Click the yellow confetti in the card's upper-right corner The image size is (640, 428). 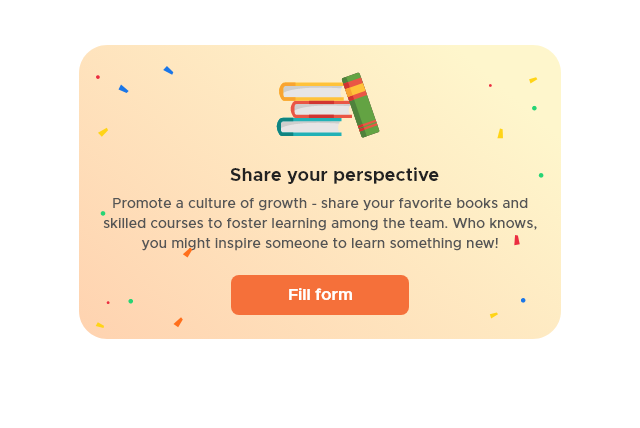[x=533, y=80]
